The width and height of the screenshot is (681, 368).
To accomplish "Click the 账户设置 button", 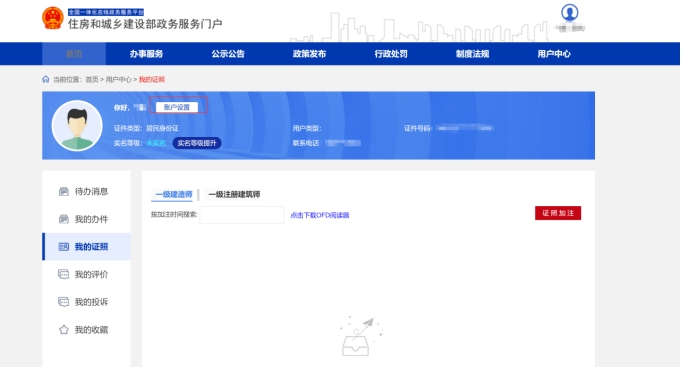I will [177, 107].
